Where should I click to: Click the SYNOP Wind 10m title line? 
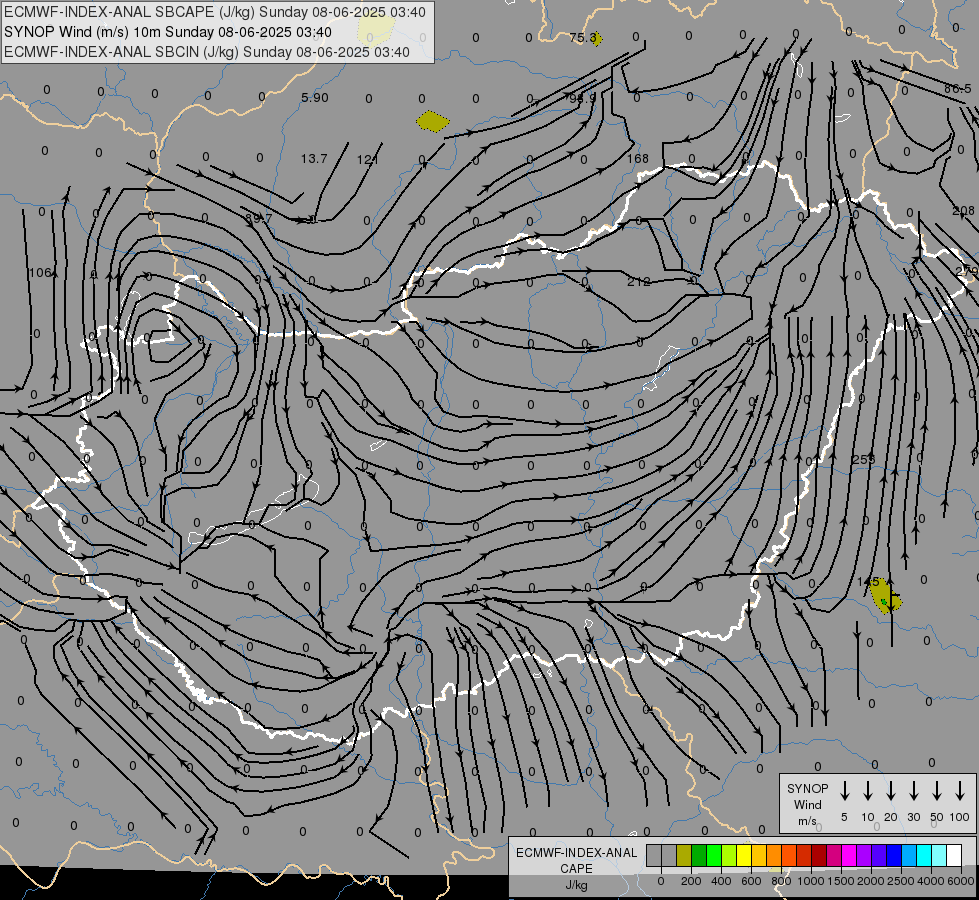(167, 32)
